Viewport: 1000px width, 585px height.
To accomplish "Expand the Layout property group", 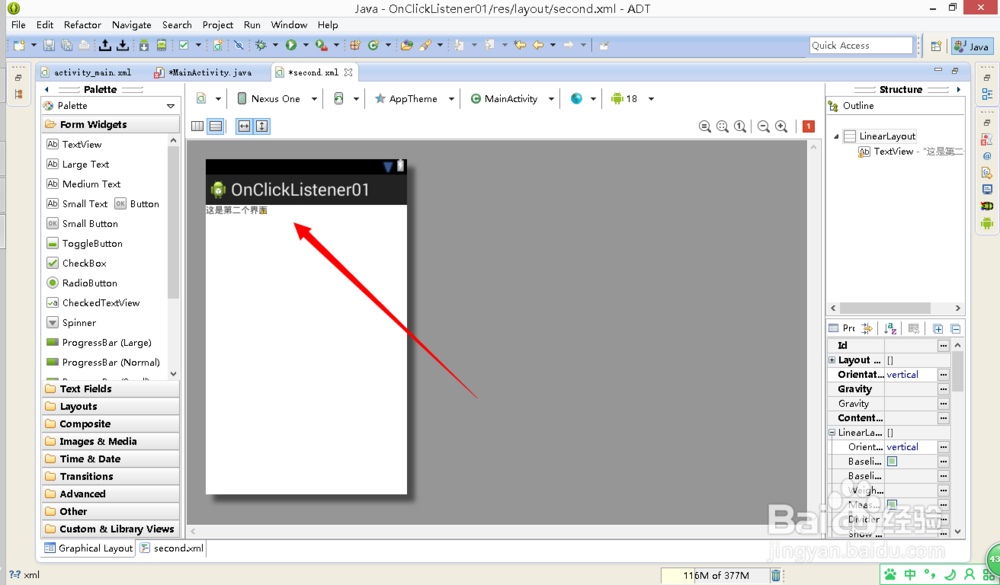I will click(x=832, y=360).
